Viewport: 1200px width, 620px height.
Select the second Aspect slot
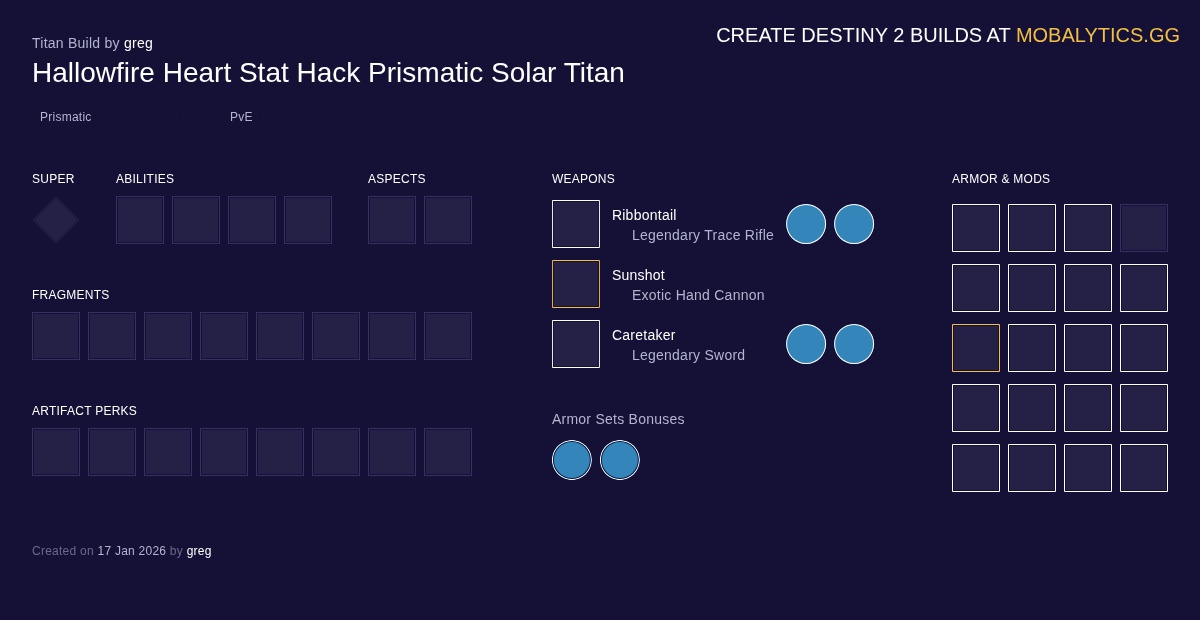(448, 219)
